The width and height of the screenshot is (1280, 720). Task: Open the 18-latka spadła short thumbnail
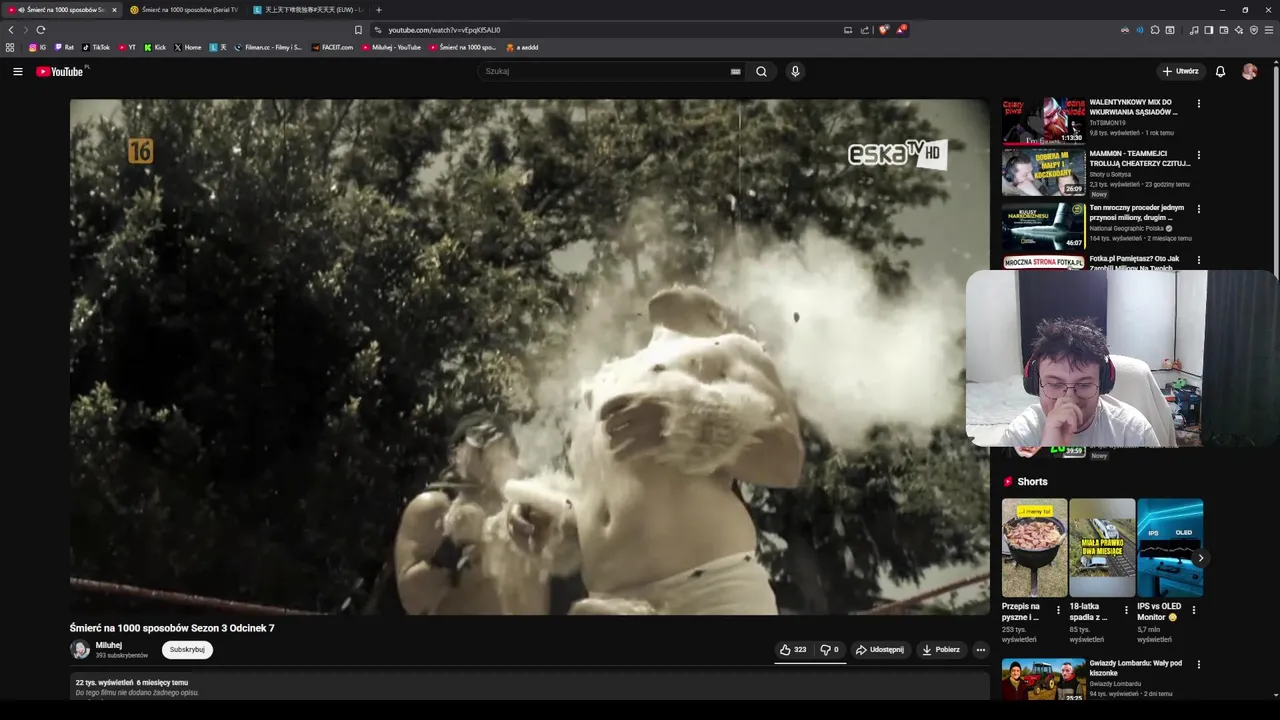pyautogui.click(x=1102, y=548)
